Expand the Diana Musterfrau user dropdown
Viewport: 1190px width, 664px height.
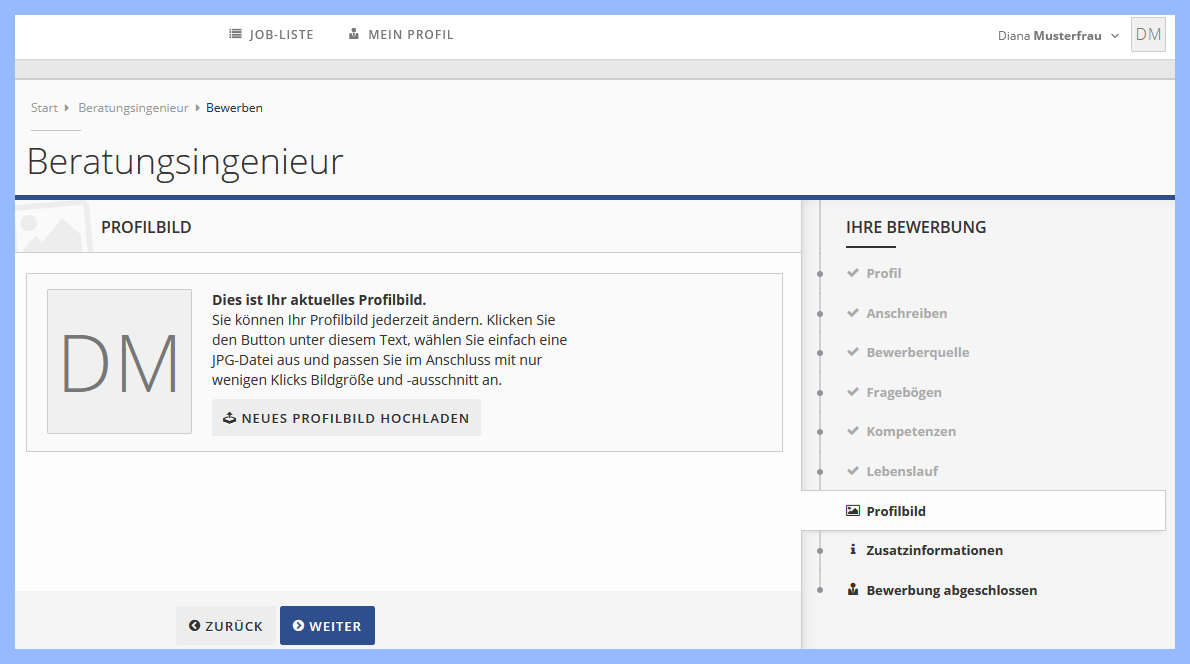tap(1058, 36)
